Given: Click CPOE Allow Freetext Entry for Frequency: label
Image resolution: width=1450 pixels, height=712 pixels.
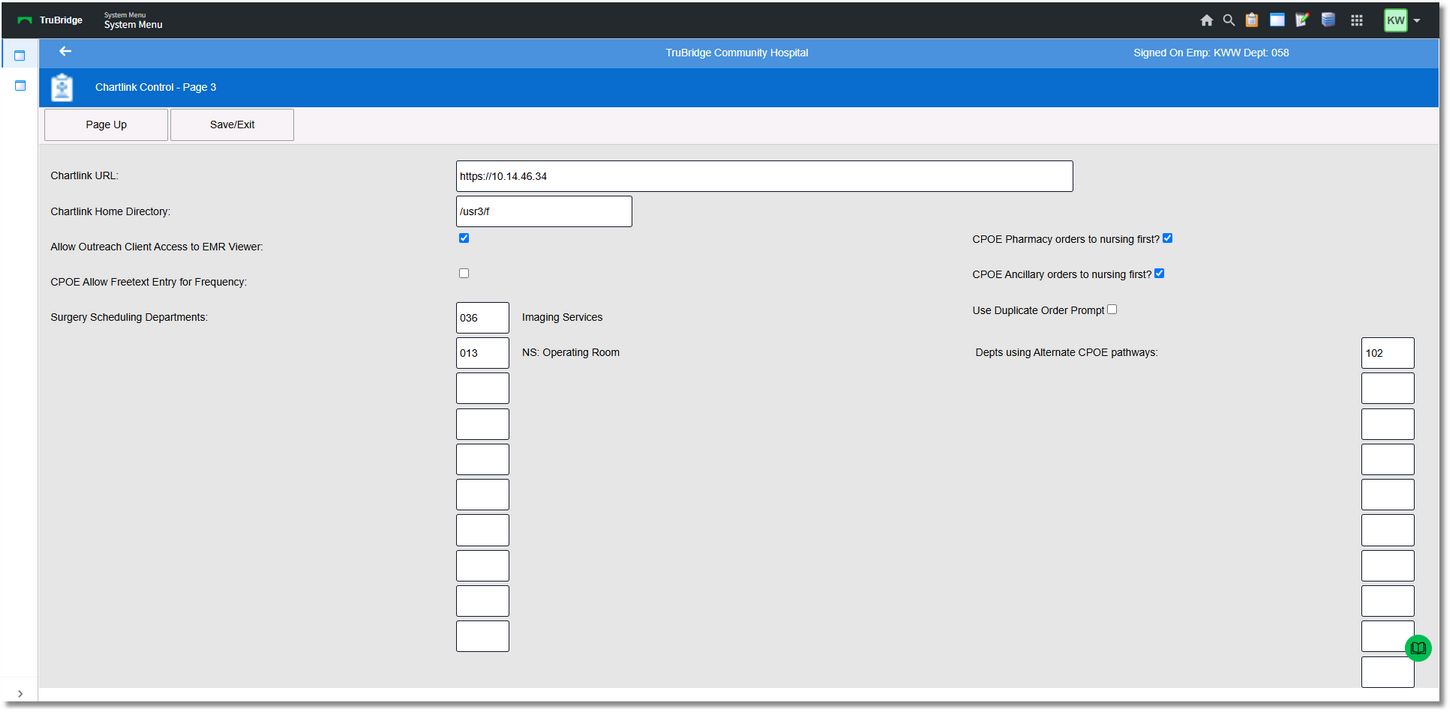Looking at the screenshot, I should [148, 282].
